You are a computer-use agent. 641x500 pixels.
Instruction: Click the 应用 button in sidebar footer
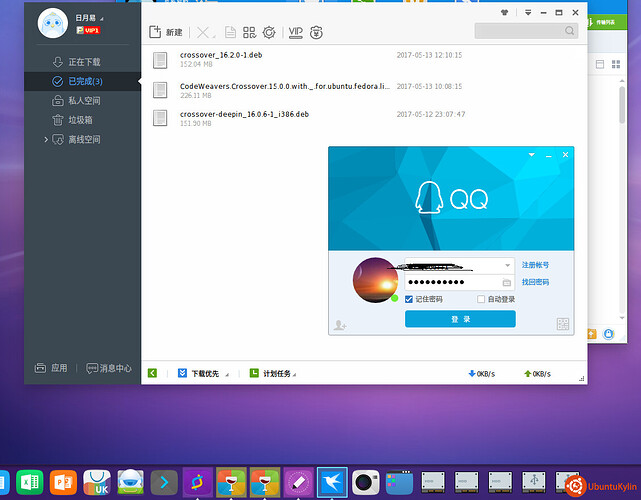[51, 368]
